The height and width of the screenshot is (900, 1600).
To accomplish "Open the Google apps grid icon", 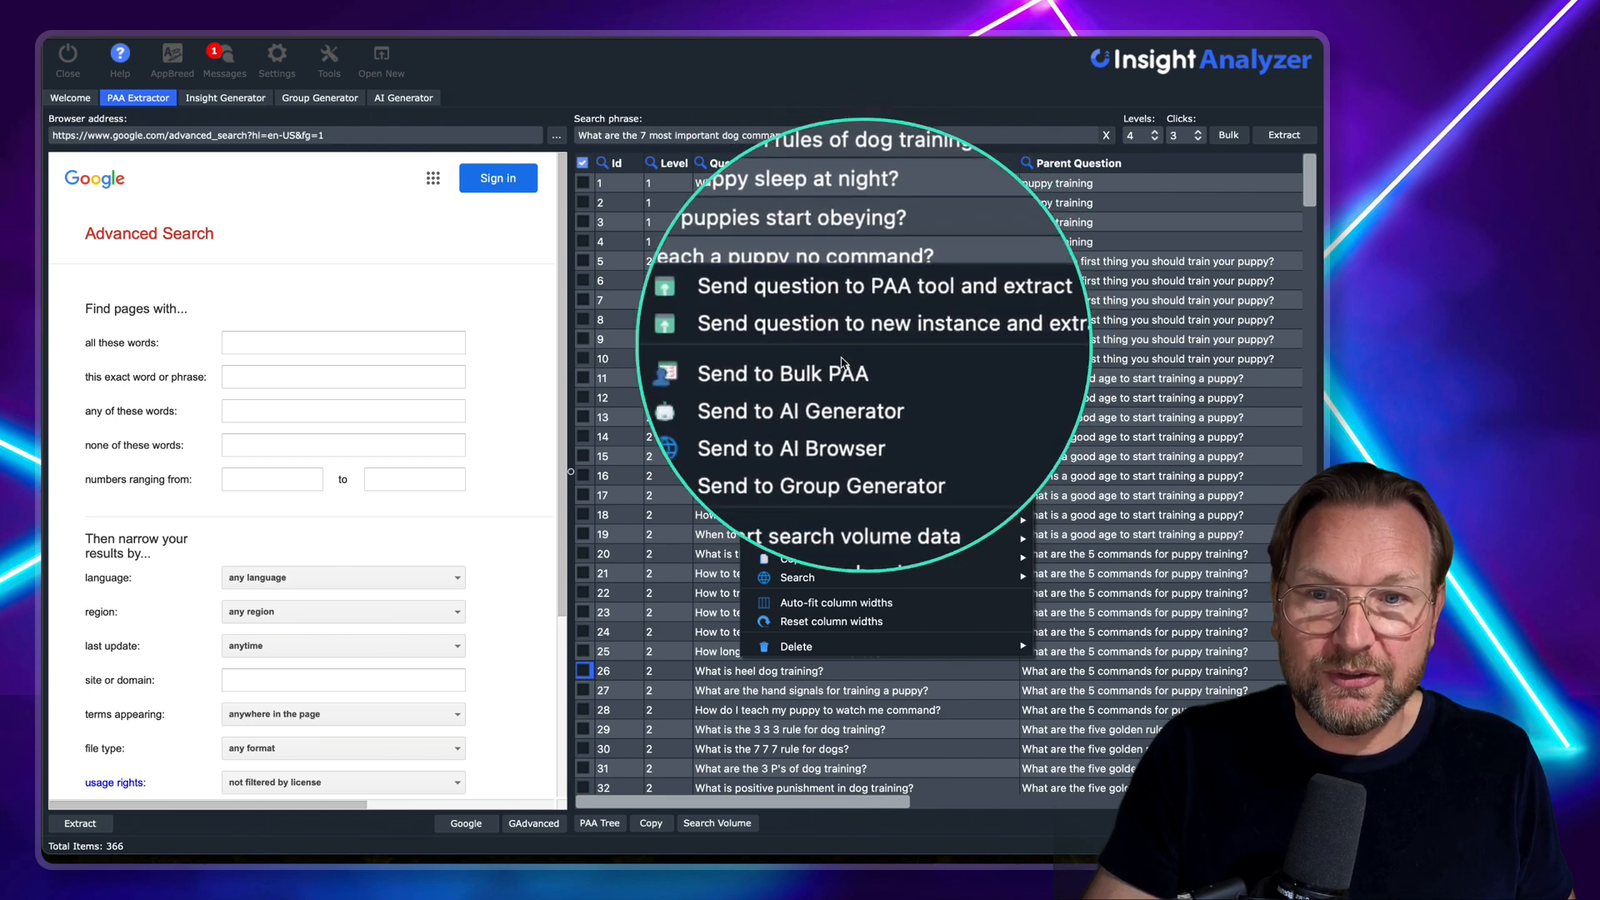I will (x=433, y=178).
